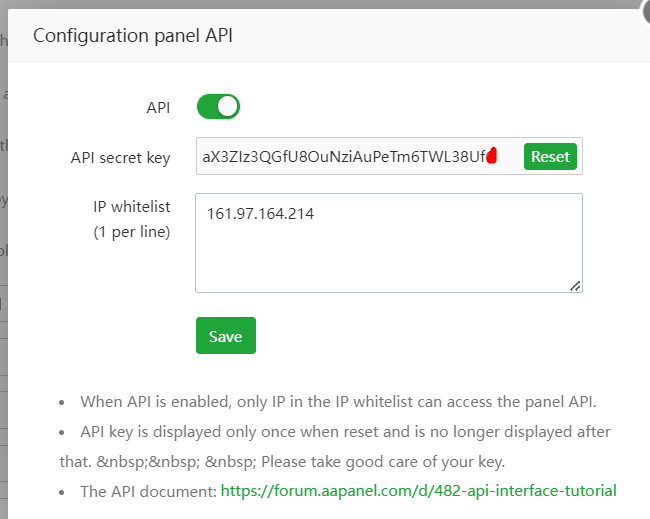The width and height of the screenshot is (650, 519).
Task: Click the red mark at key's end
Action: (491, 157)
